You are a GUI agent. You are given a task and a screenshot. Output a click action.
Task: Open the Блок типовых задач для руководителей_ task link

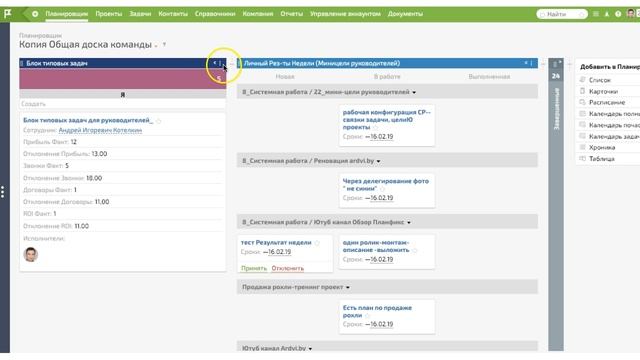click(x=88, y=120)
